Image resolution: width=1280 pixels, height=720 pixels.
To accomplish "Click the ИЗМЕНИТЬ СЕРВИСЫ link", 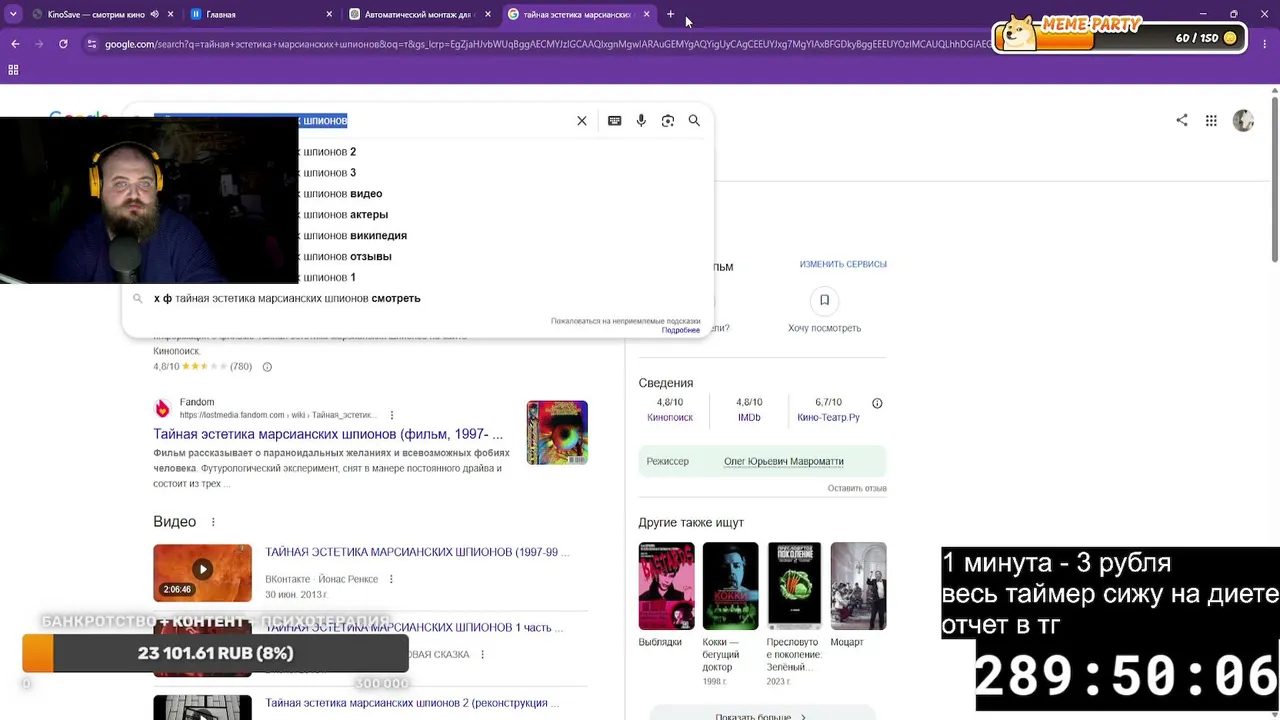I will point(843,264).
